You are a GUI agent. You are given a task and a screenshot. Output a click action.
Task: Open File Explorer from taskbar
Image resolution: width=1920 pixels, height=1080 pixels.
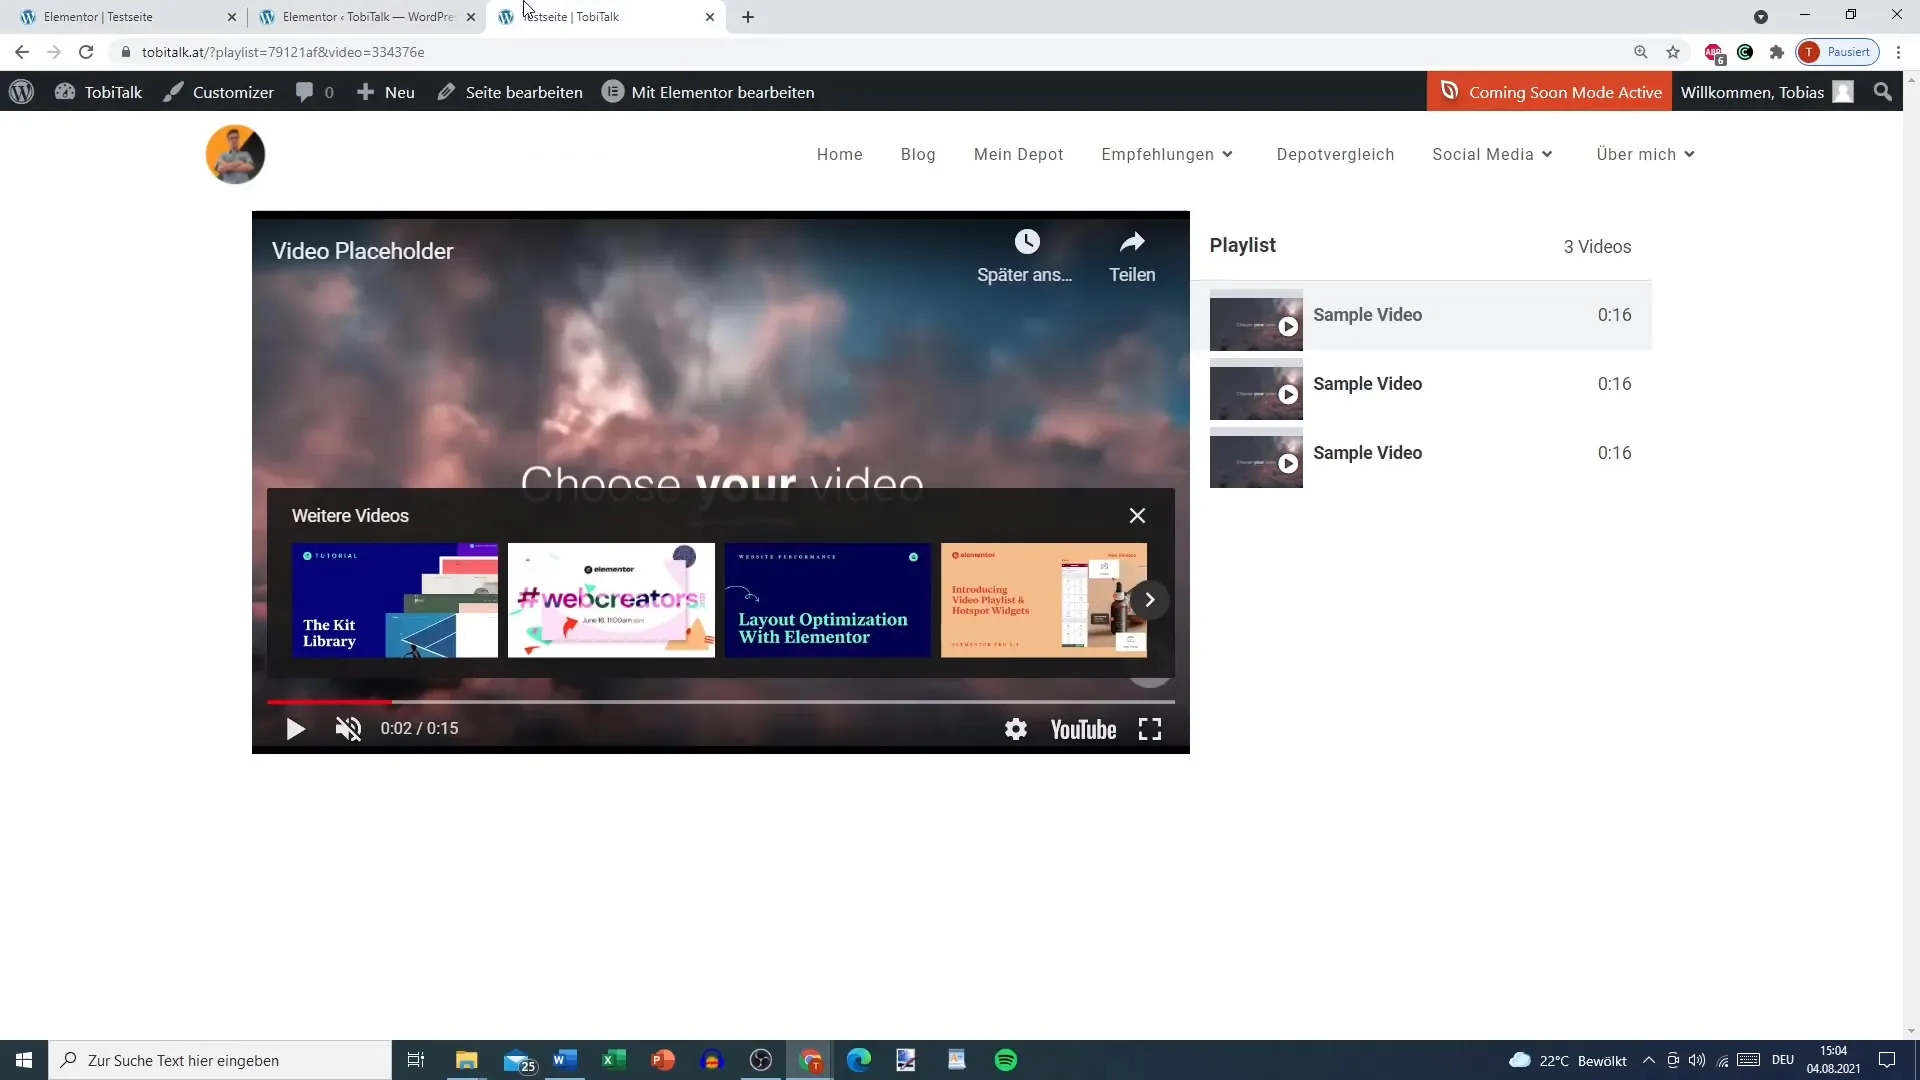tap(467, 1060)
